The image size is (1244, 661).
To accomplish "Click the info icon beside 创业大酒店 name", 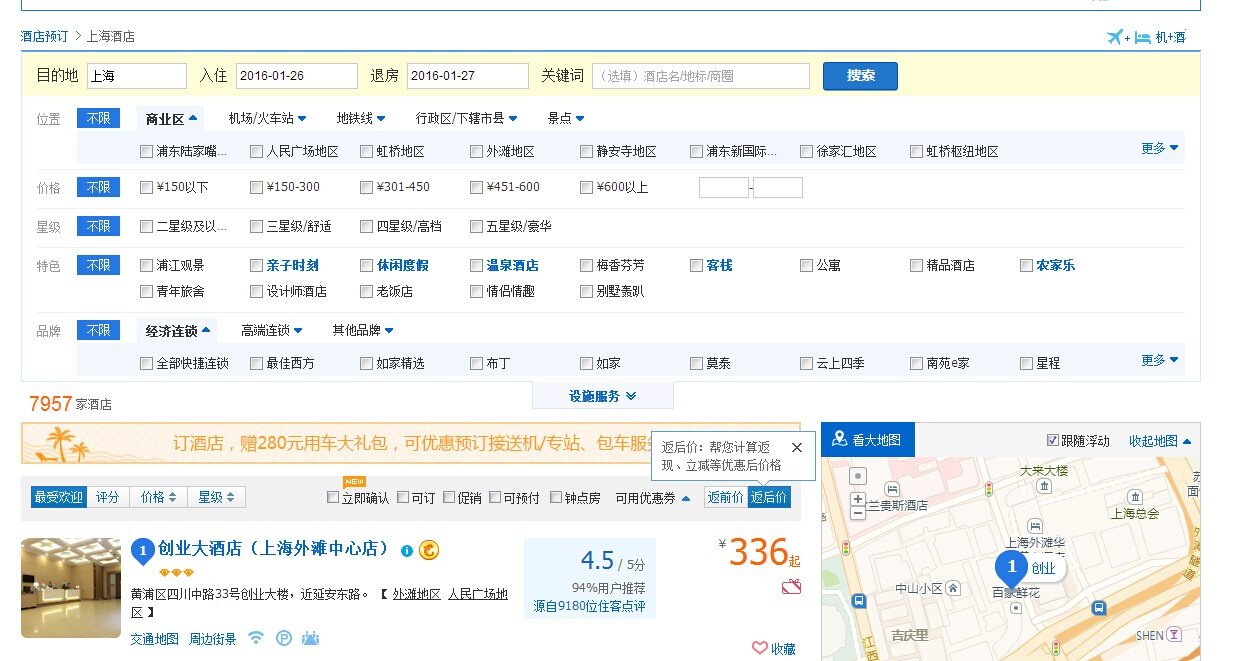I will [407, 550].
